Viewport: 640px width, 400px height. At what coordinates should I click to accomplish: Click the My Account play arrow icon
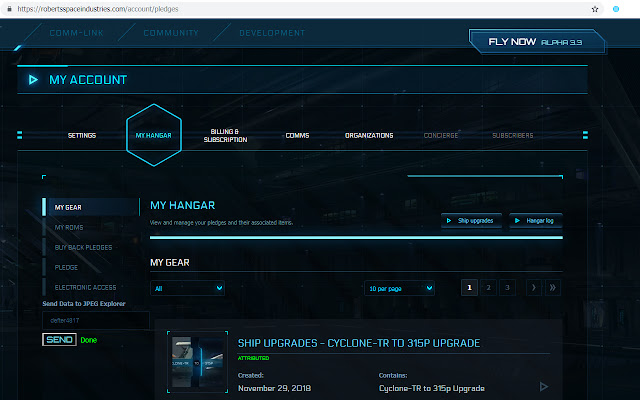click(33, 80)
